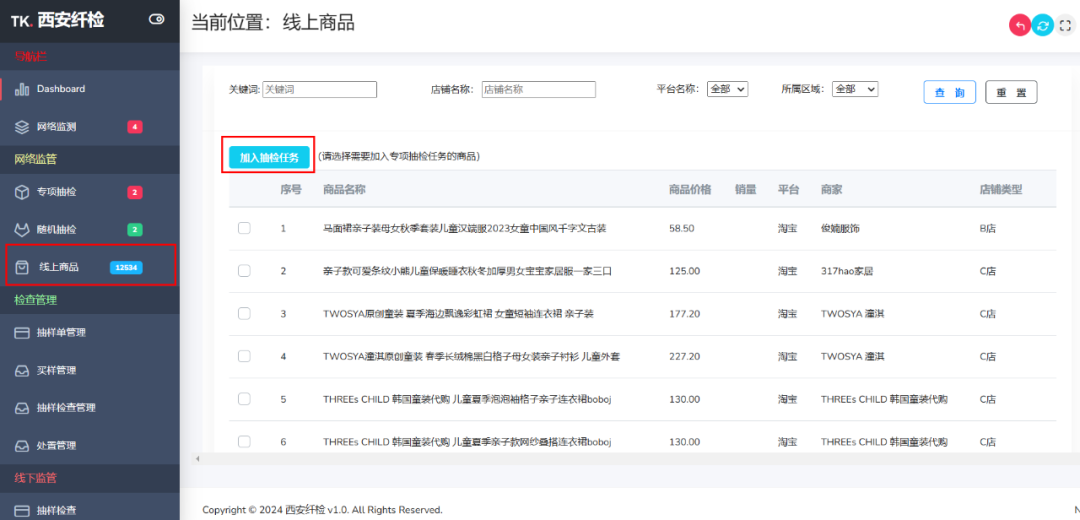Click the 随机抽检 sidebar icon
The height and width of the screenshot is (520, 1080).
[x=22, y=230]
